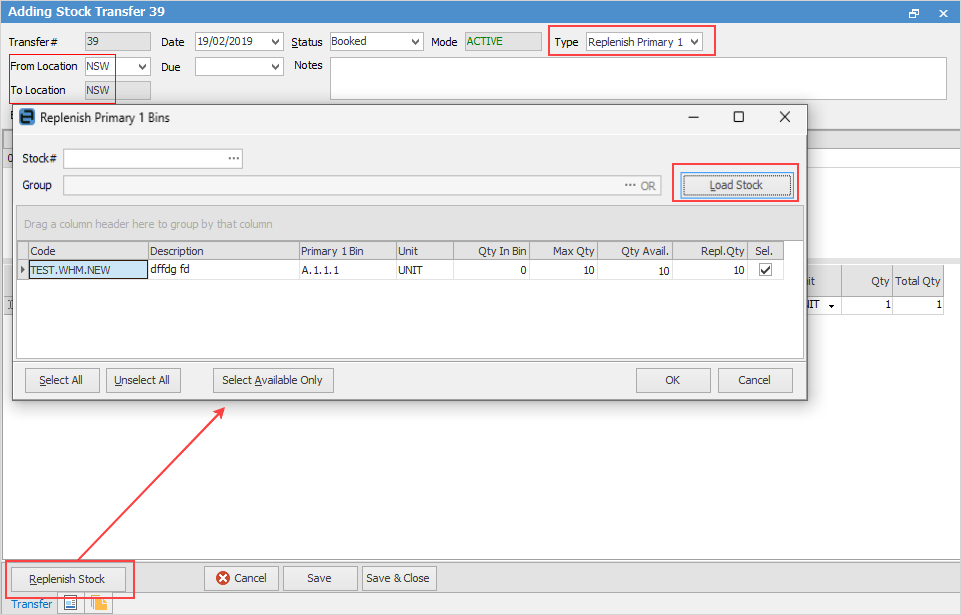Maximize the Replenish Primary 1 Bins dialog

pos(738,117)
